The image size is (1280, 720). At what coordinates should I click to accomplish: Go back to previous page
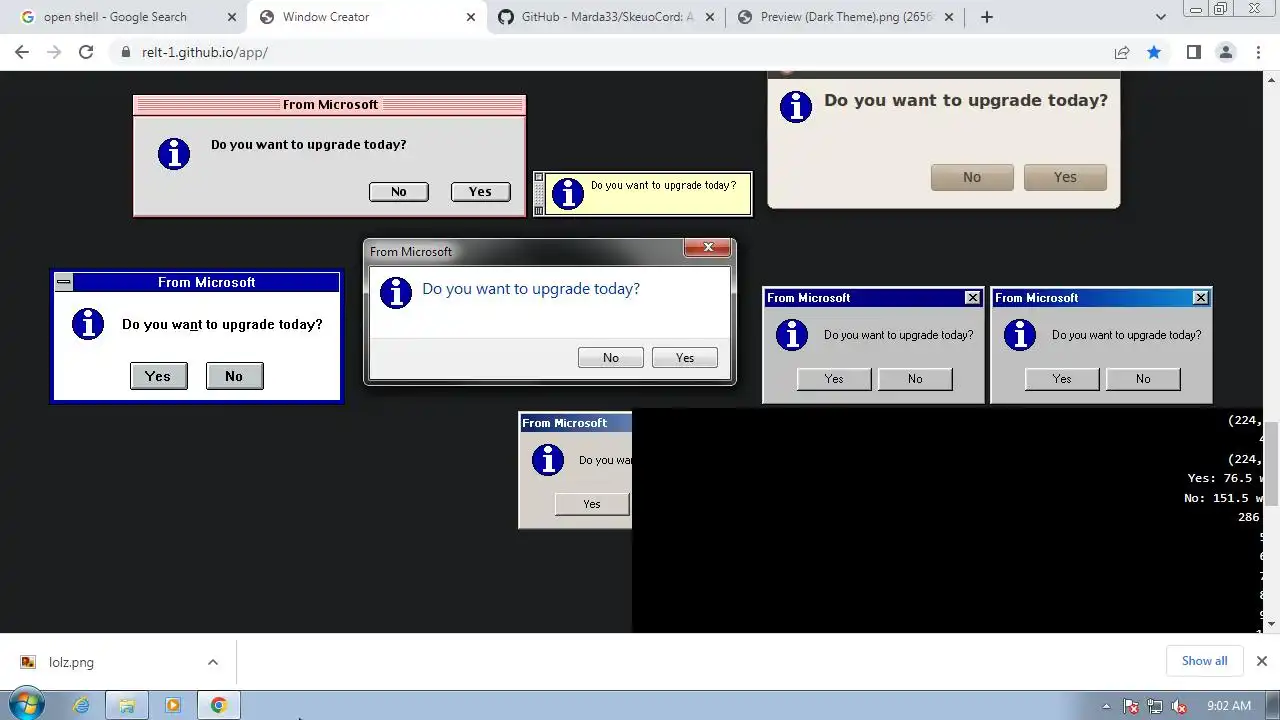point(22,52)
